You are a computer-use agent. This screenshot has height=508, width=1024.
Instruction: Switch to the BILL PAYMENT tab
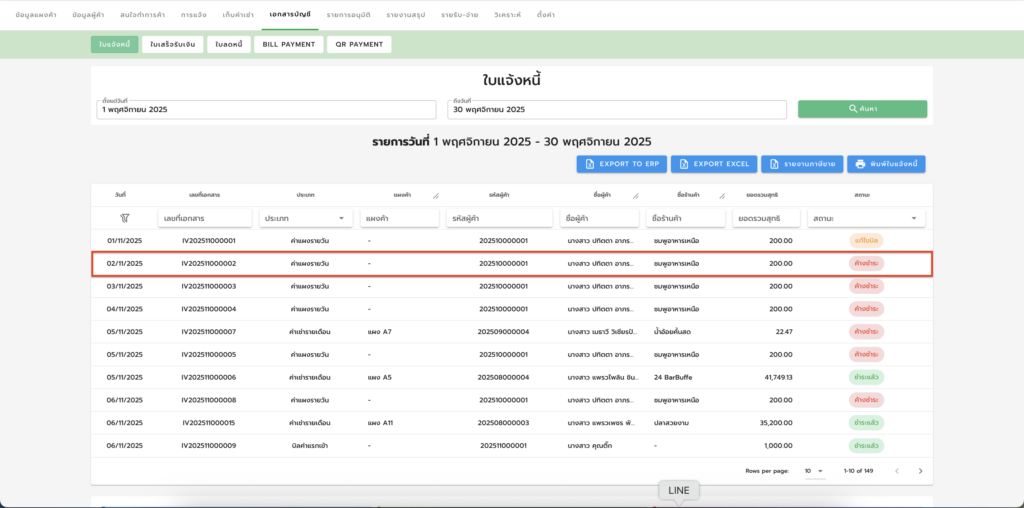tap(288, 45)
